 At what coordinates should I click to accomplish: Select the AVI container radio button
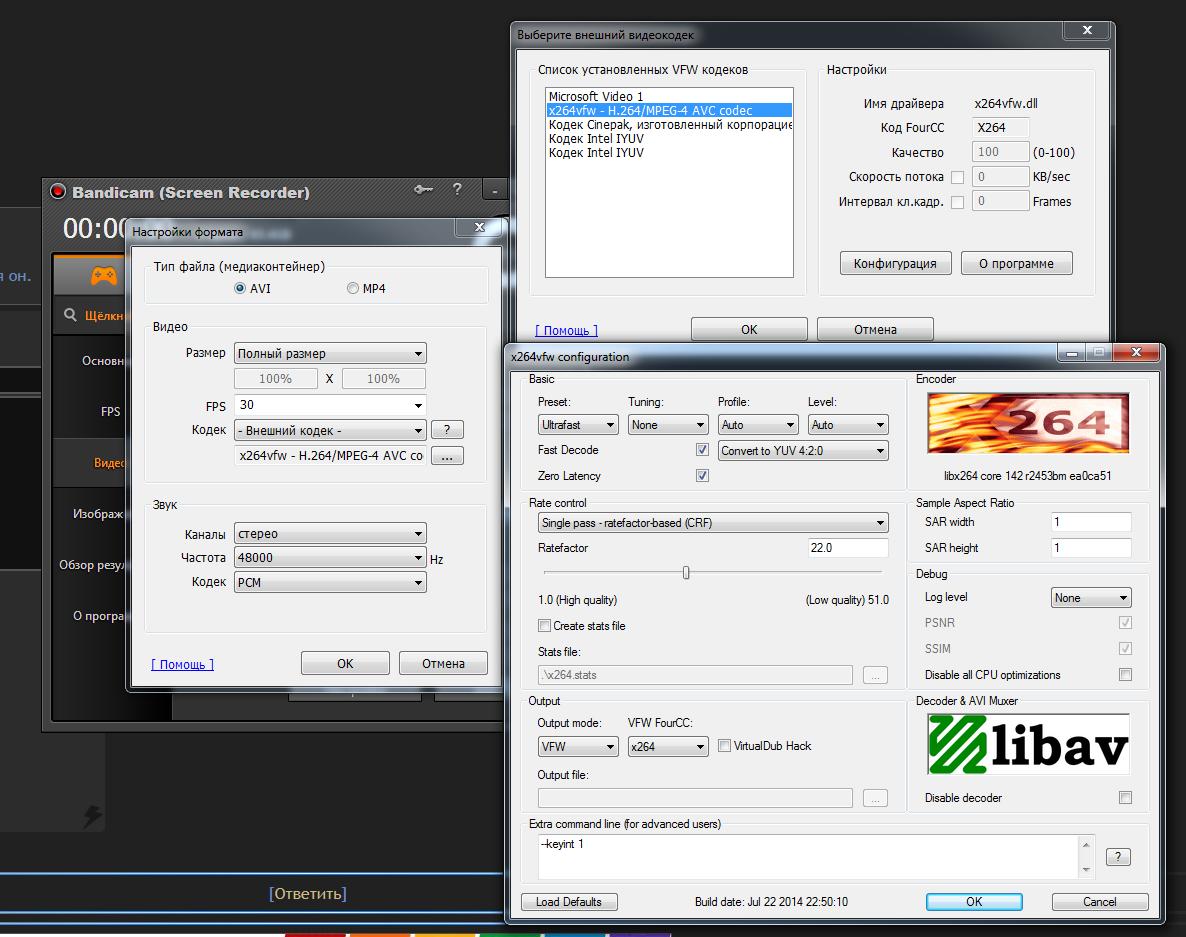click(240, 288)
